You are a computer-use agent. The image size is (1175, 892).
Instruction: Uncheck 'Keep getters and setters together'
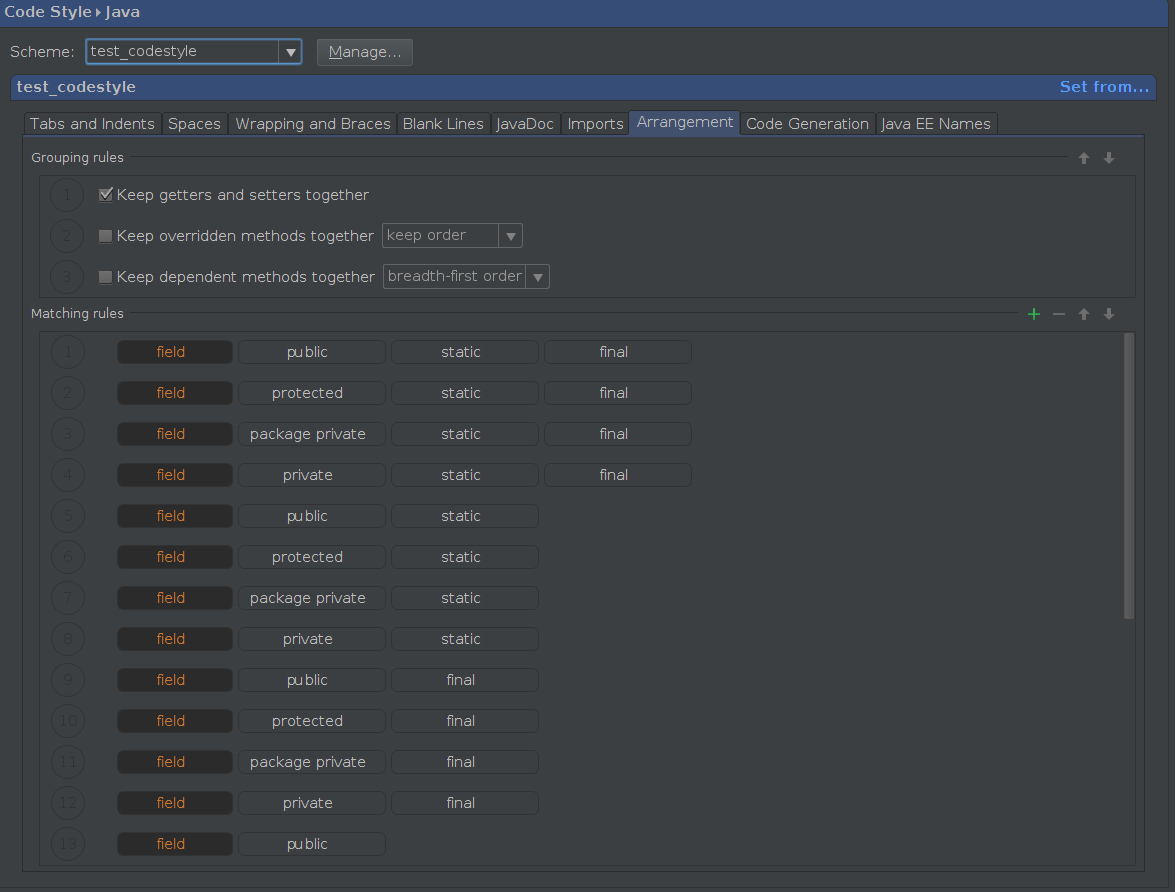pos(105,194)
